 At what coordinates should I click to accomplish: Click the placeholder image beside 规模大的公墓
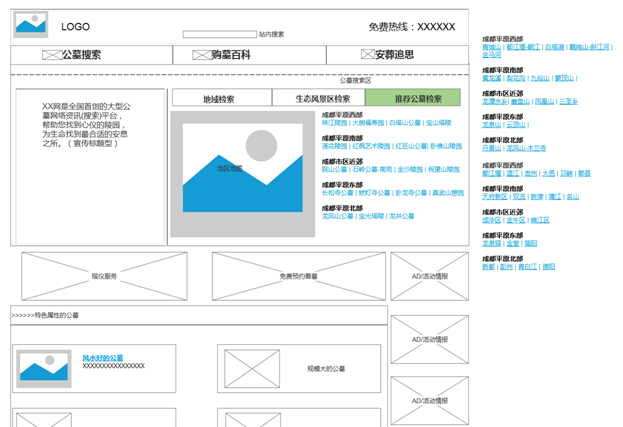[x=252, y=369]
